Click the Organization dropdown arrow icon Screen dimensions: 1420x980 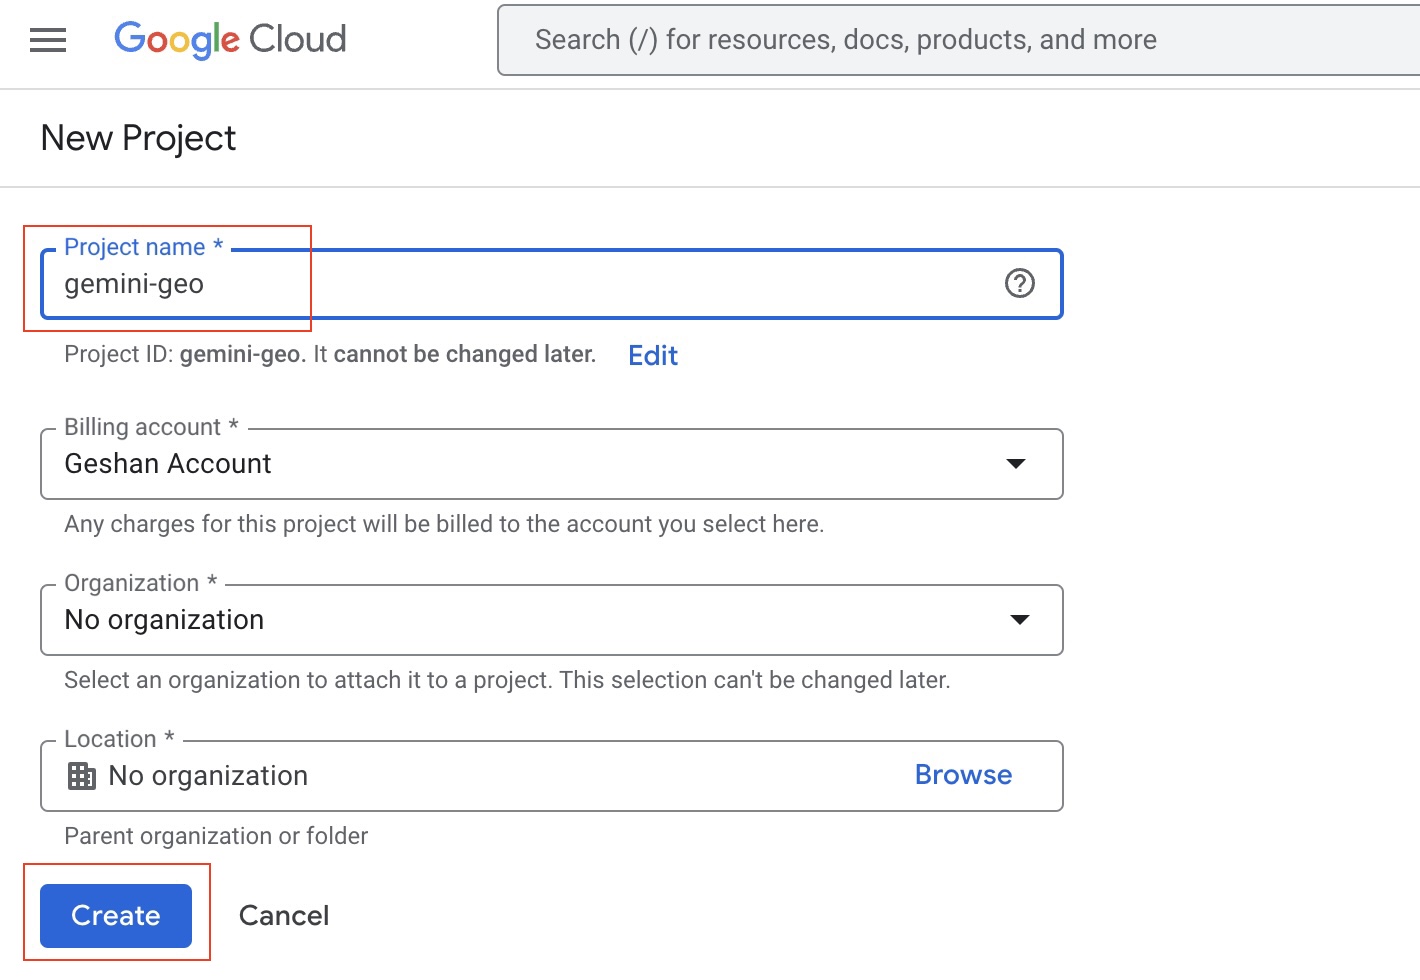[1019, 620]
